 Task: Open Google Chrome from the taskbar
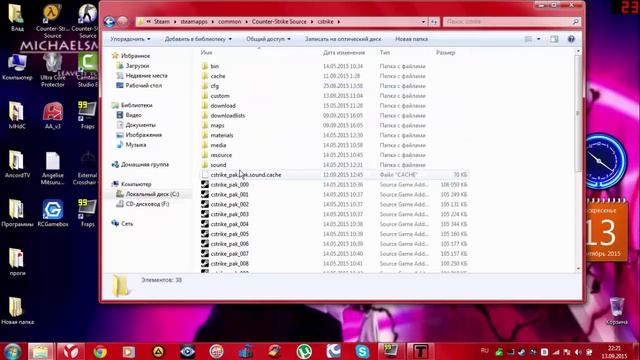tap(100, 351)
